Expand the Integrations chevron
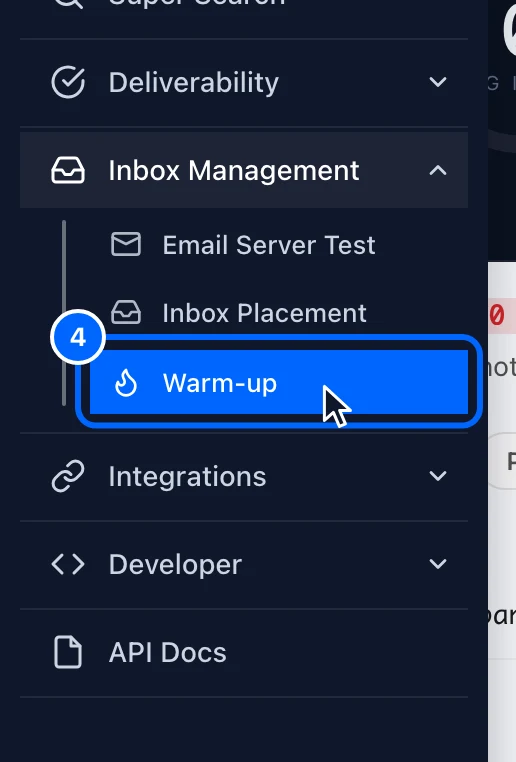Screen dimensions: 516x762 [438, 476]
